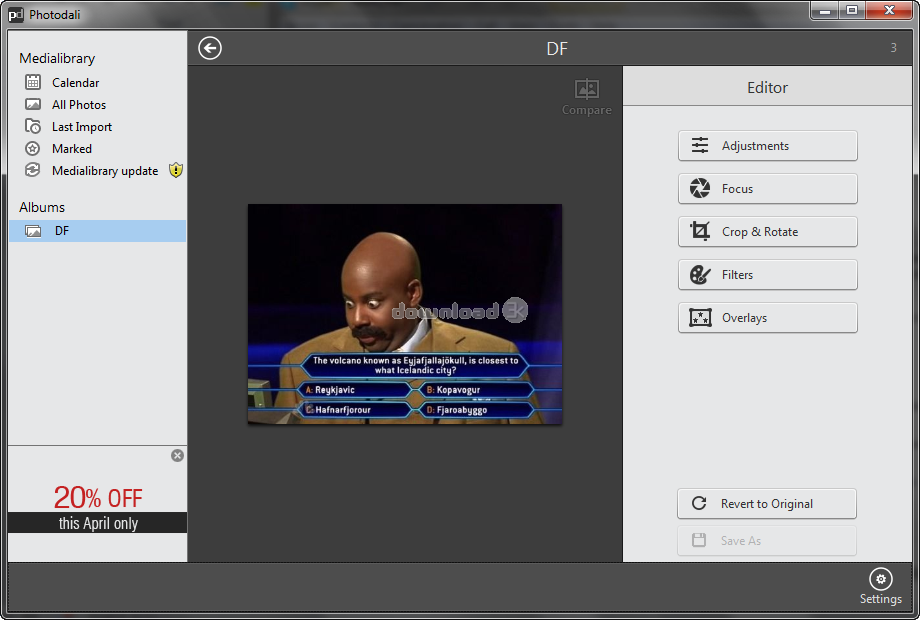
Task: Click the photo preview image
Action: coord(405,314)
